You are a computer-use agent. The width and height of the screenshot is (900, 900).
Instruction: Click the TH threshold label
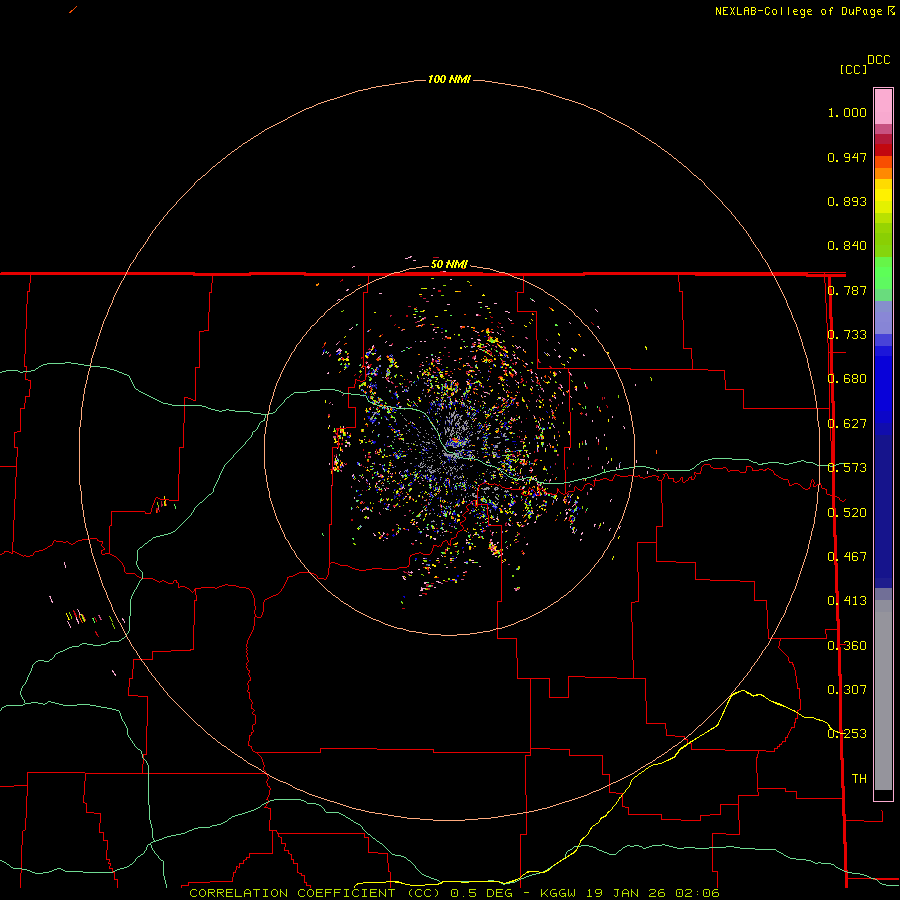[x=859, y=779]
